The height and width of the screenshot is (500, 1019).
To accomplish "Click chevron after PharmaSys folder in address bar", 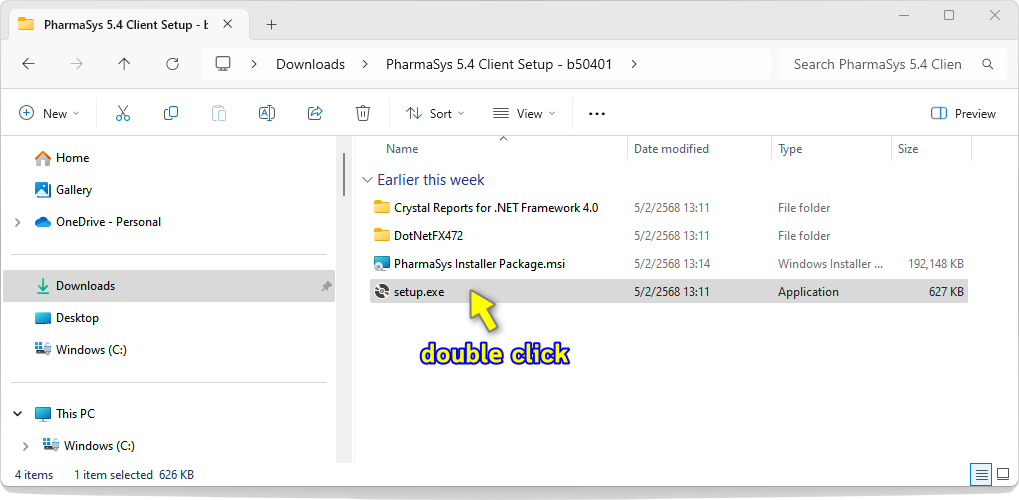I will pos(634,64).
